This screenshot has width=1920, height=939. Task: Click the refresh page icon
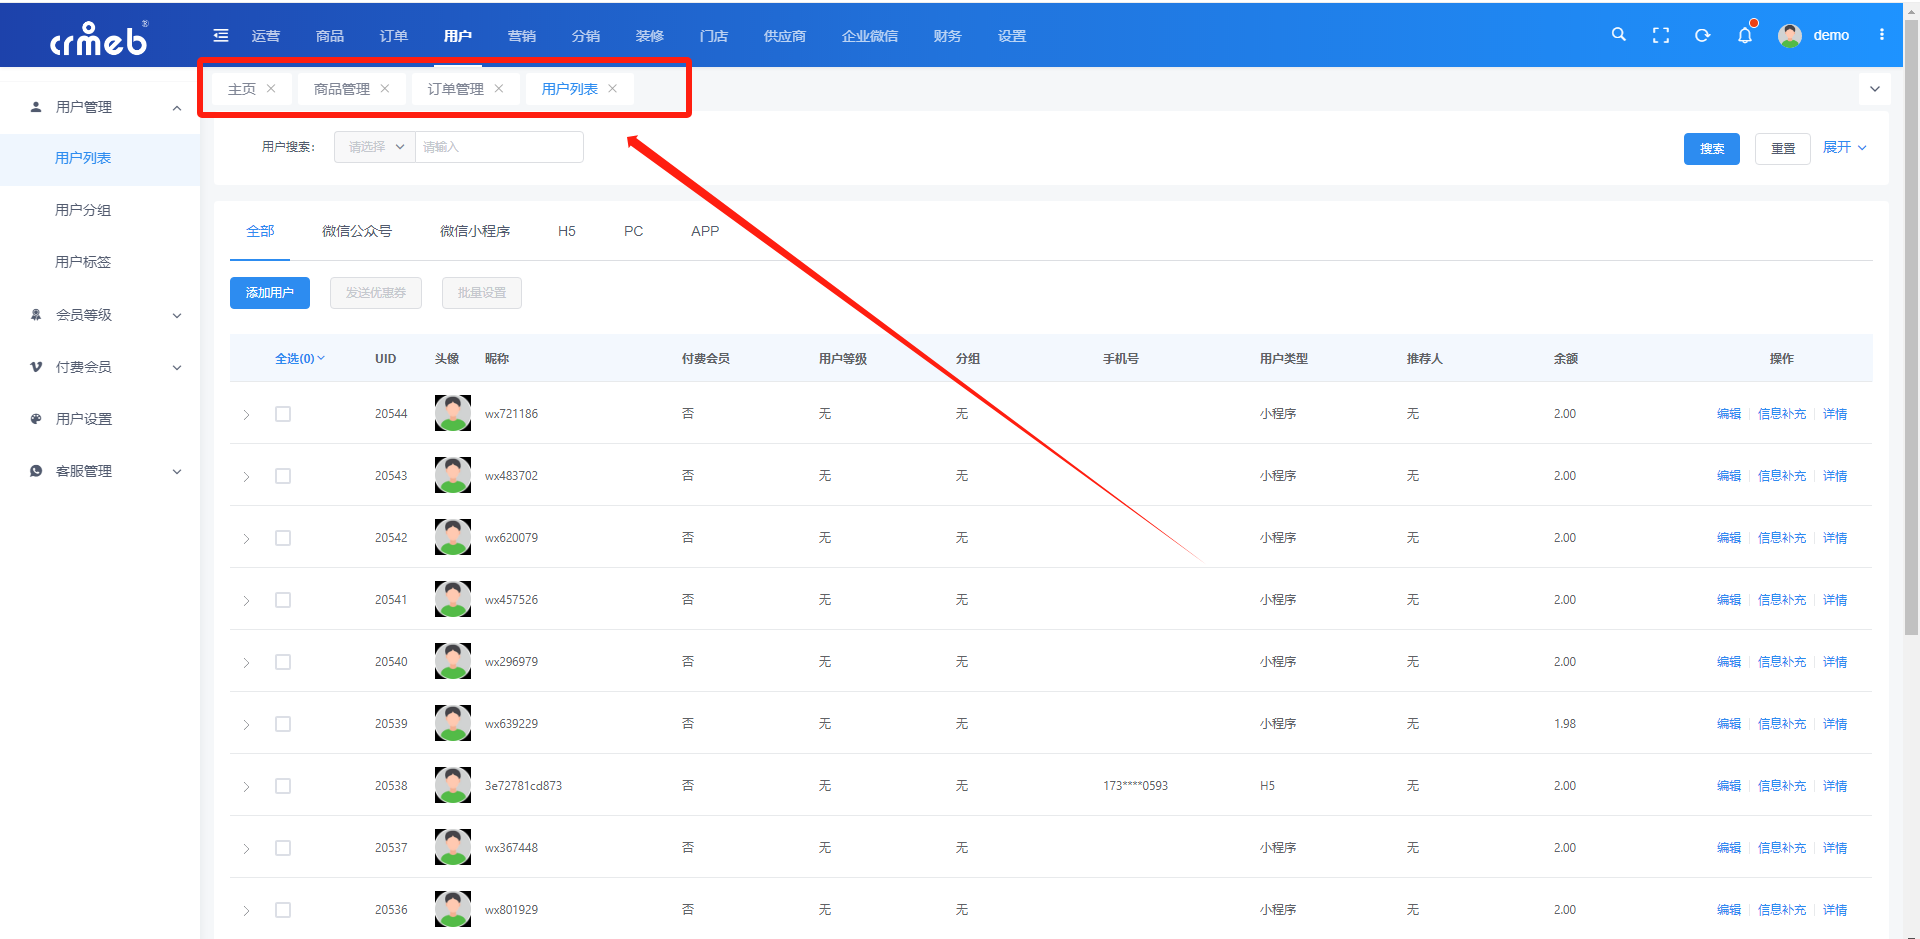1702,36
